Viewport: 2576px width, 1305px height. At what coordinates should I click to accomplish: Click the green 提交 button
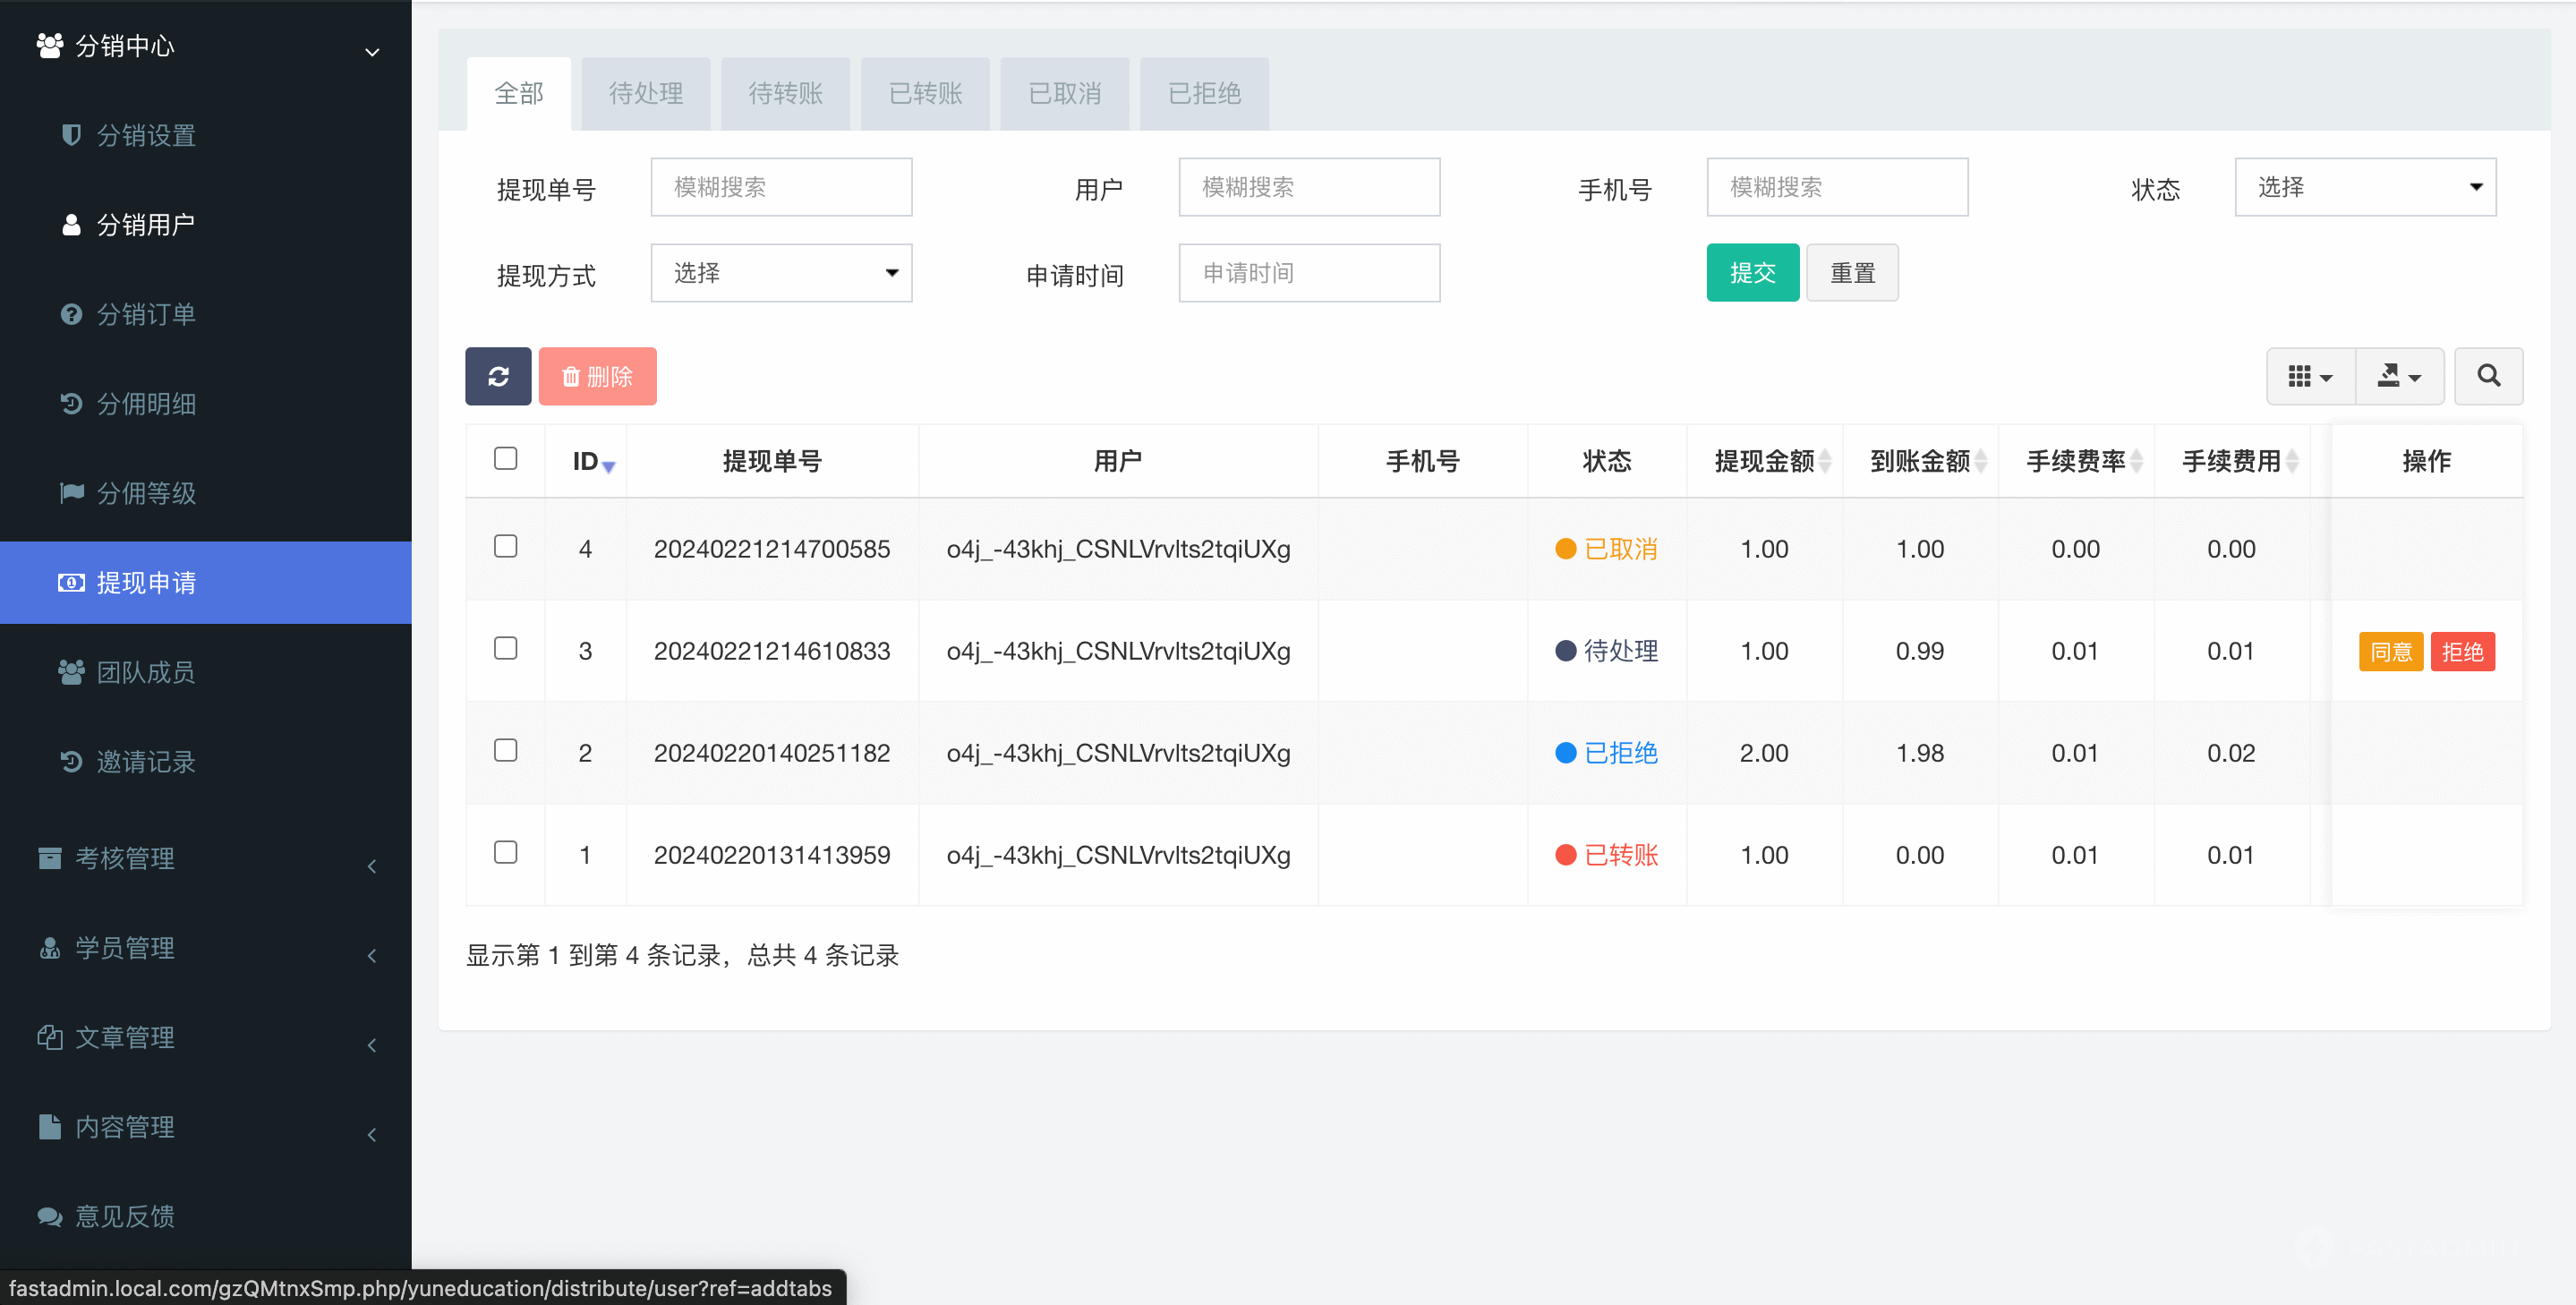(1753, 273)
